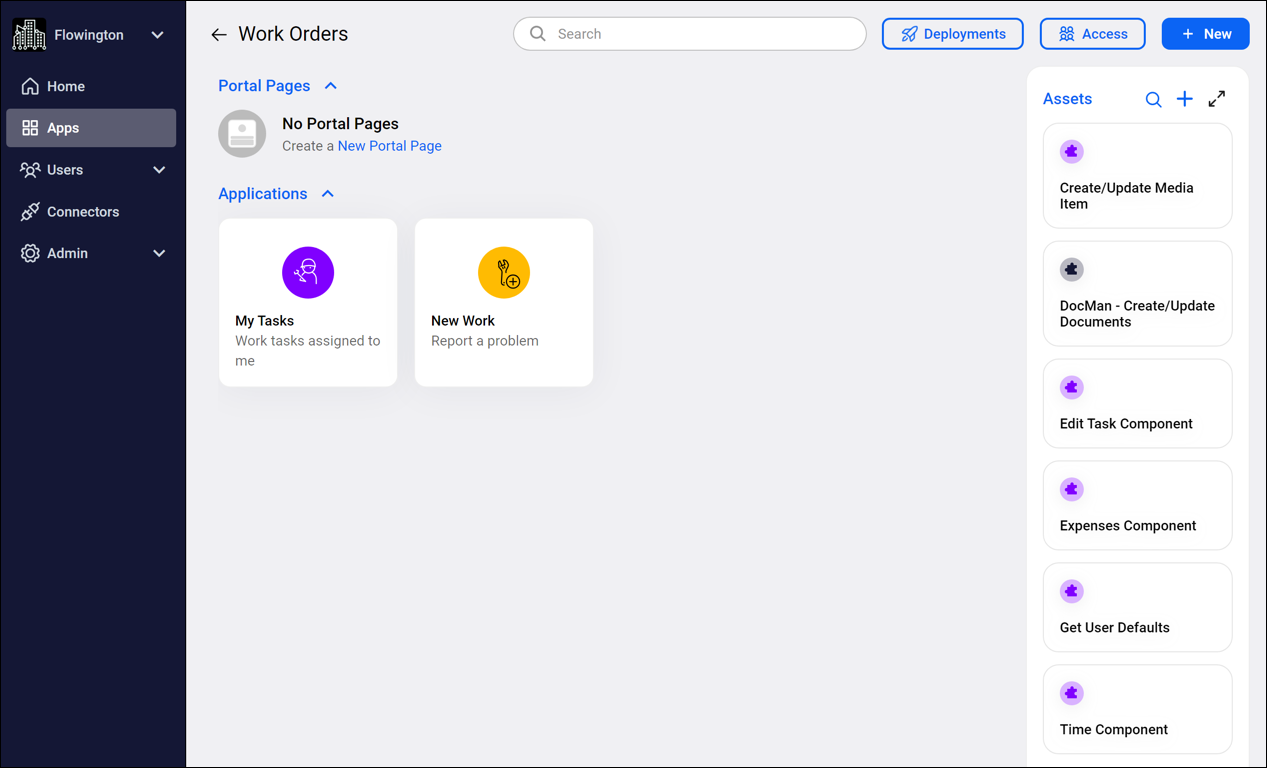Screen dimensions: 1267x768
Task: Expand the Users submenu chevron
Action: pyautogui.click(x=159, y=170)
